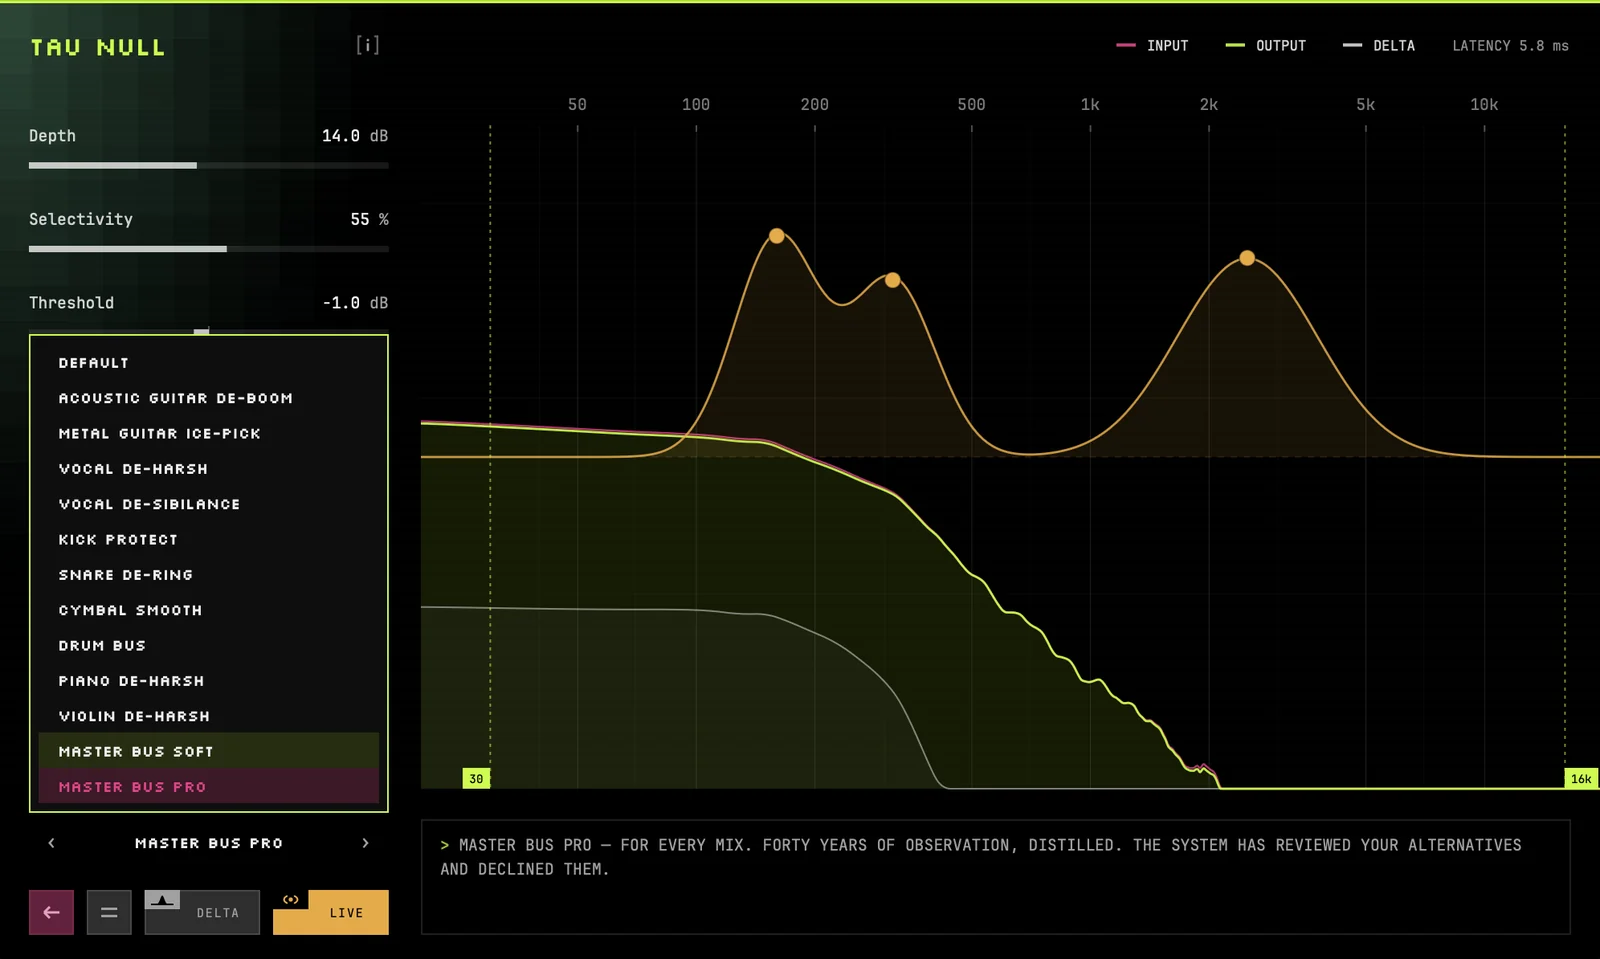This screenshot has height=959, width=1600.
Task: Click the Selectivity slider track
Action: click(x=209, y=249)
